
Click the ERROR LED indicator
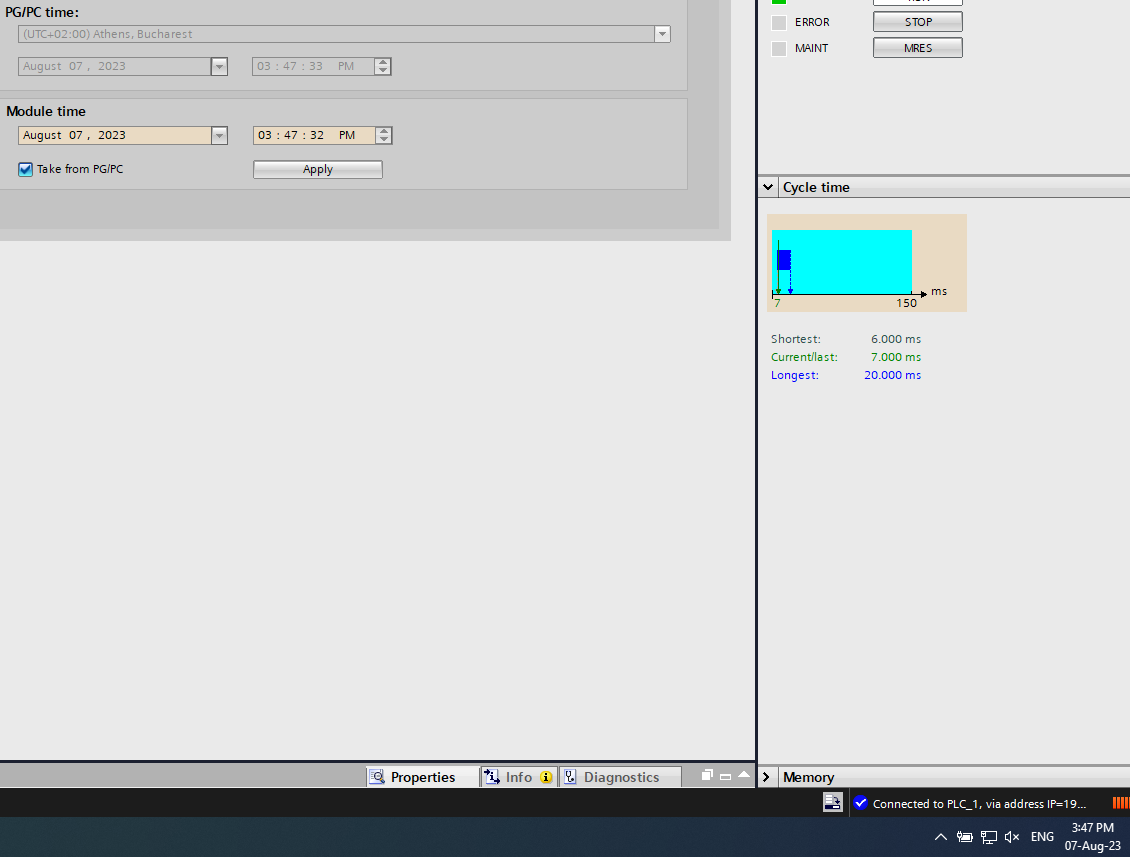click(x=778, y=22)
